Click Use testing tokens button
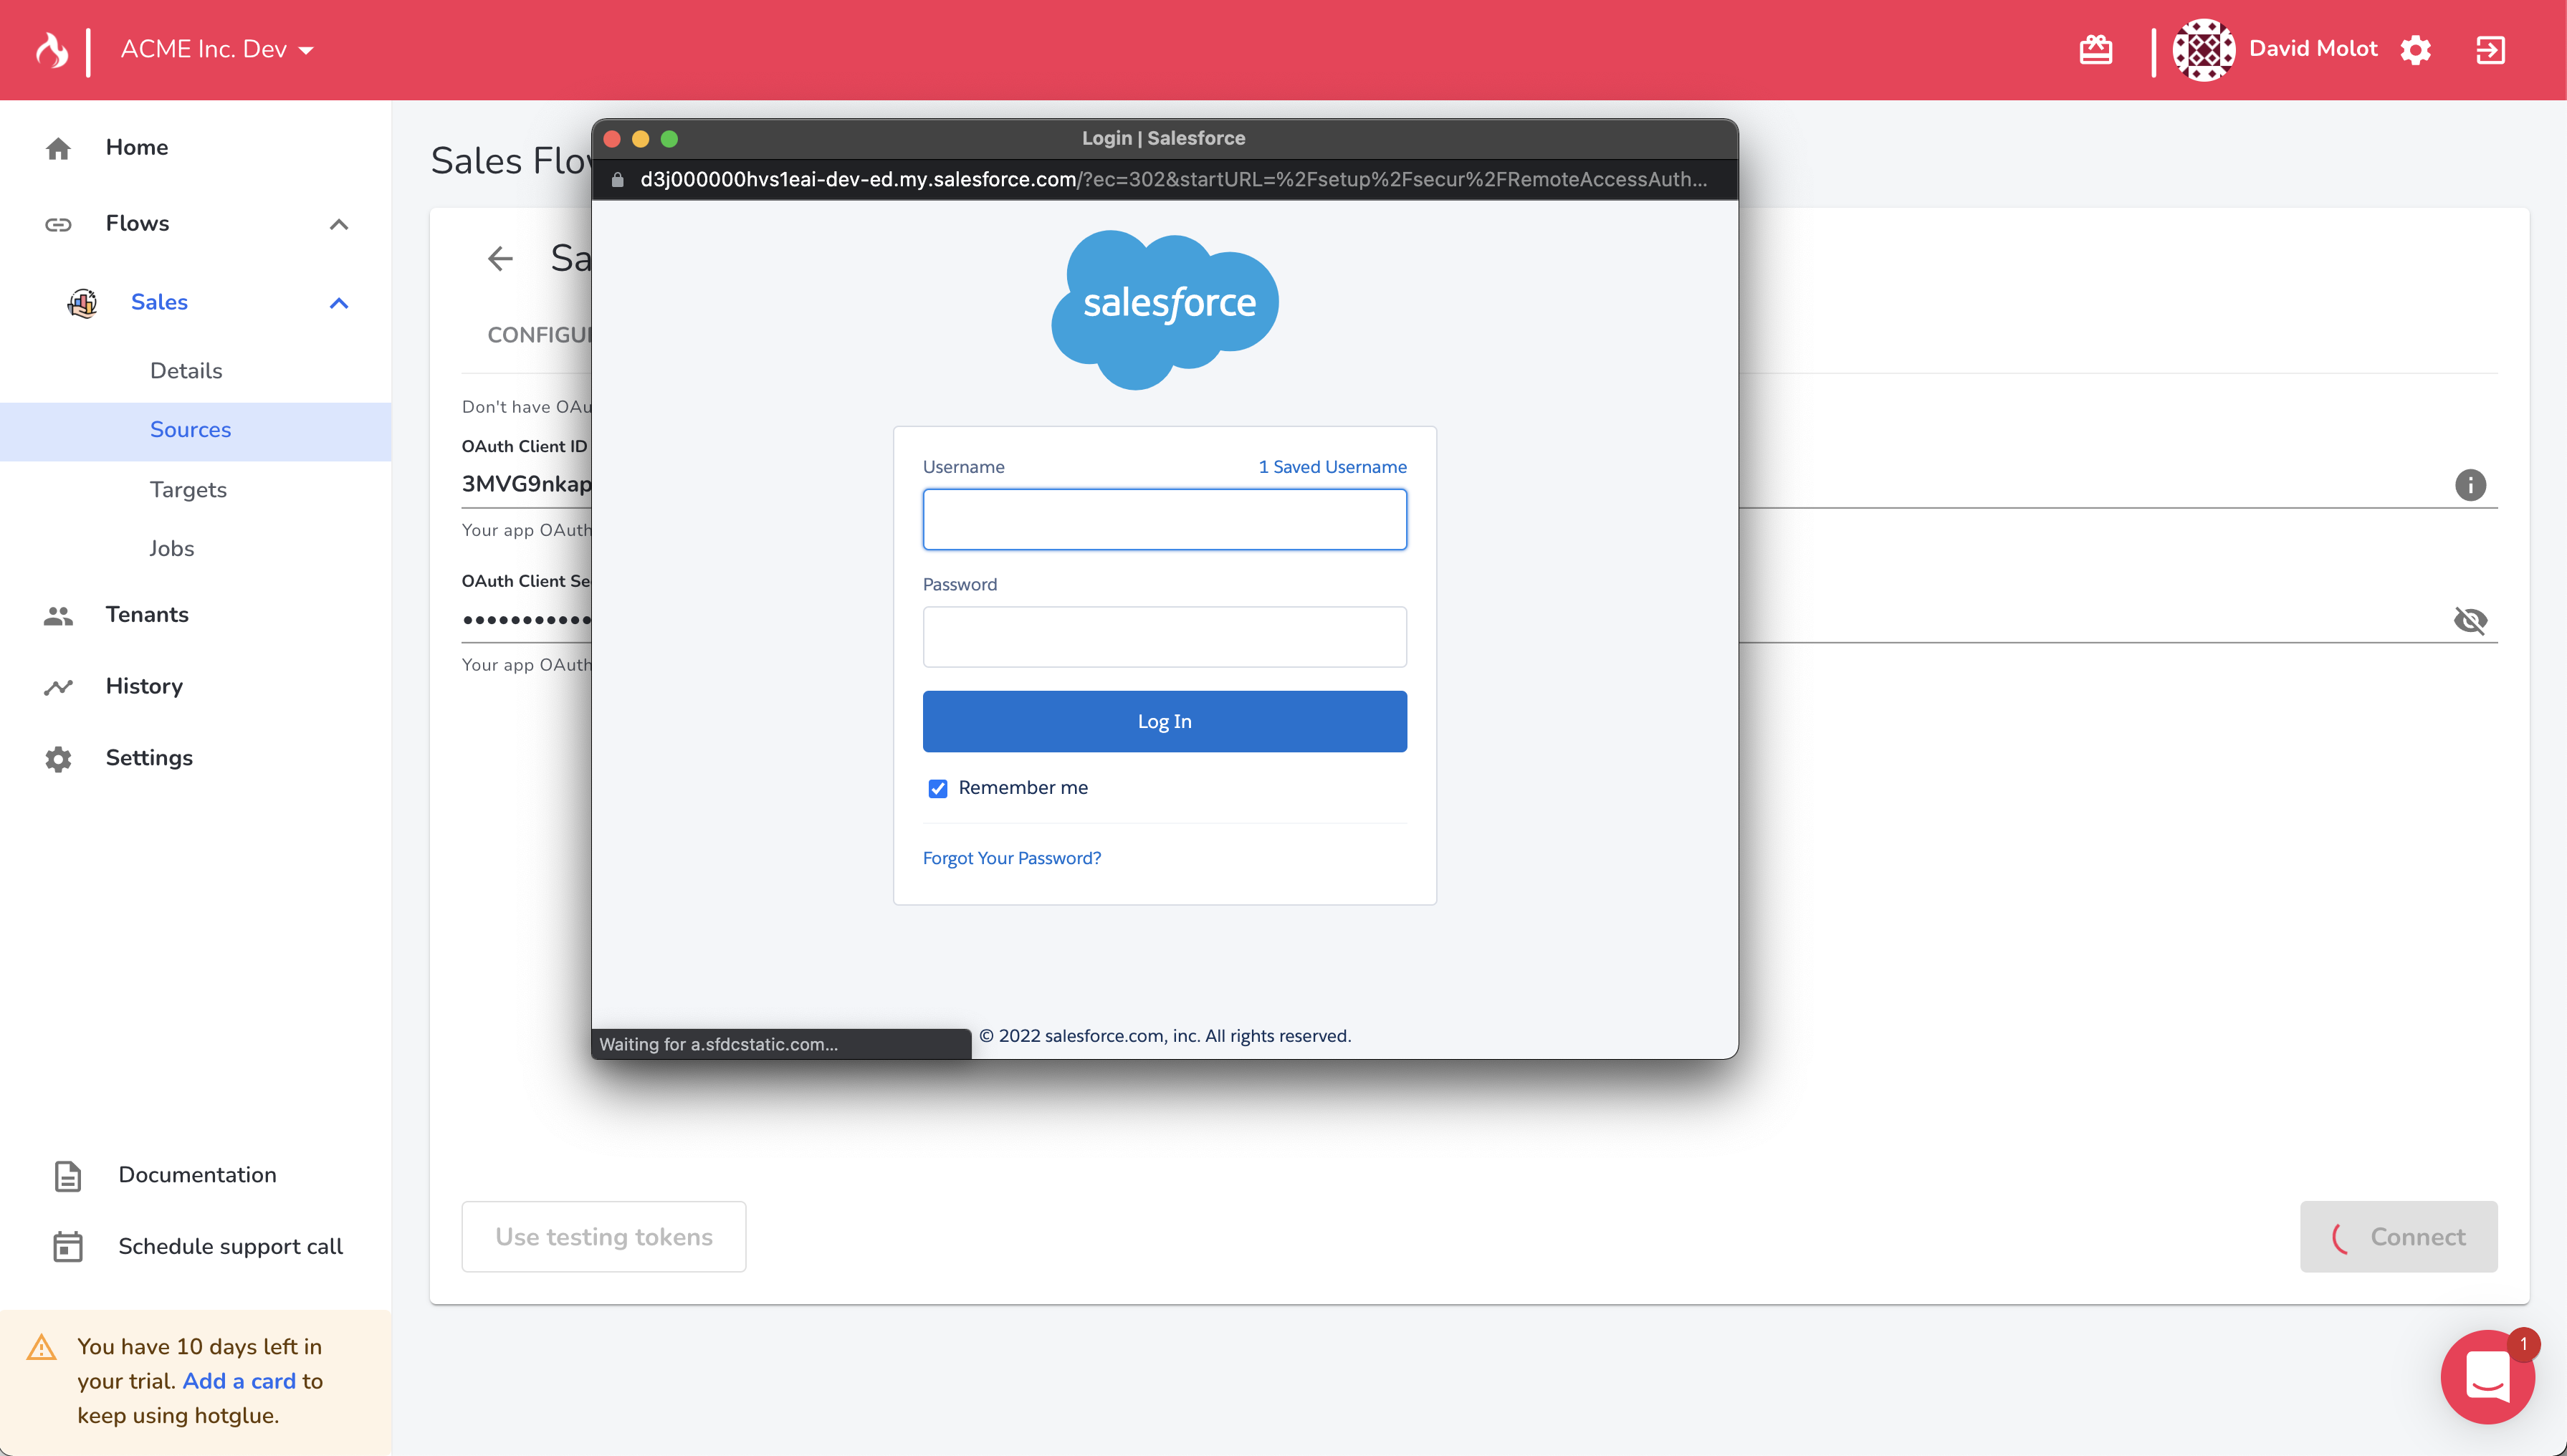Screen dimensions: 2567x1456 coord(604,1237)
